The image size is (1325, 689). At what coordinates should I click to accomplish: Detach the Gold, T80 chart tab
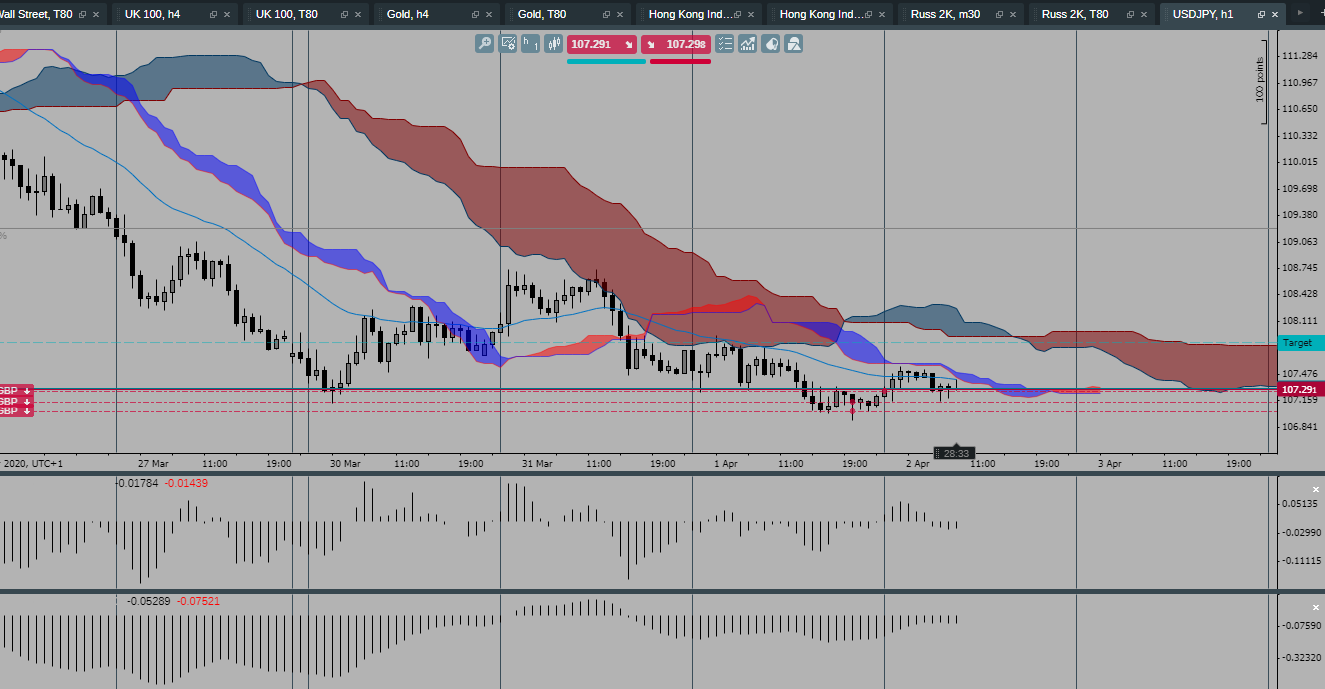point(606,15)
